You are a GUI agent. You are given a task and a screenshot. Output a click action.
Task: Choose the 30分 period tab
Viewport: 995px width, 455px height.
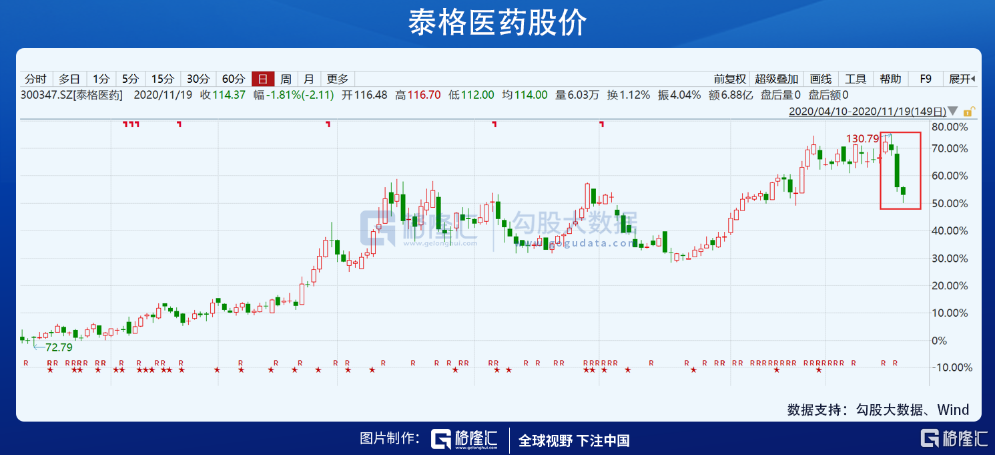[198, 79]
